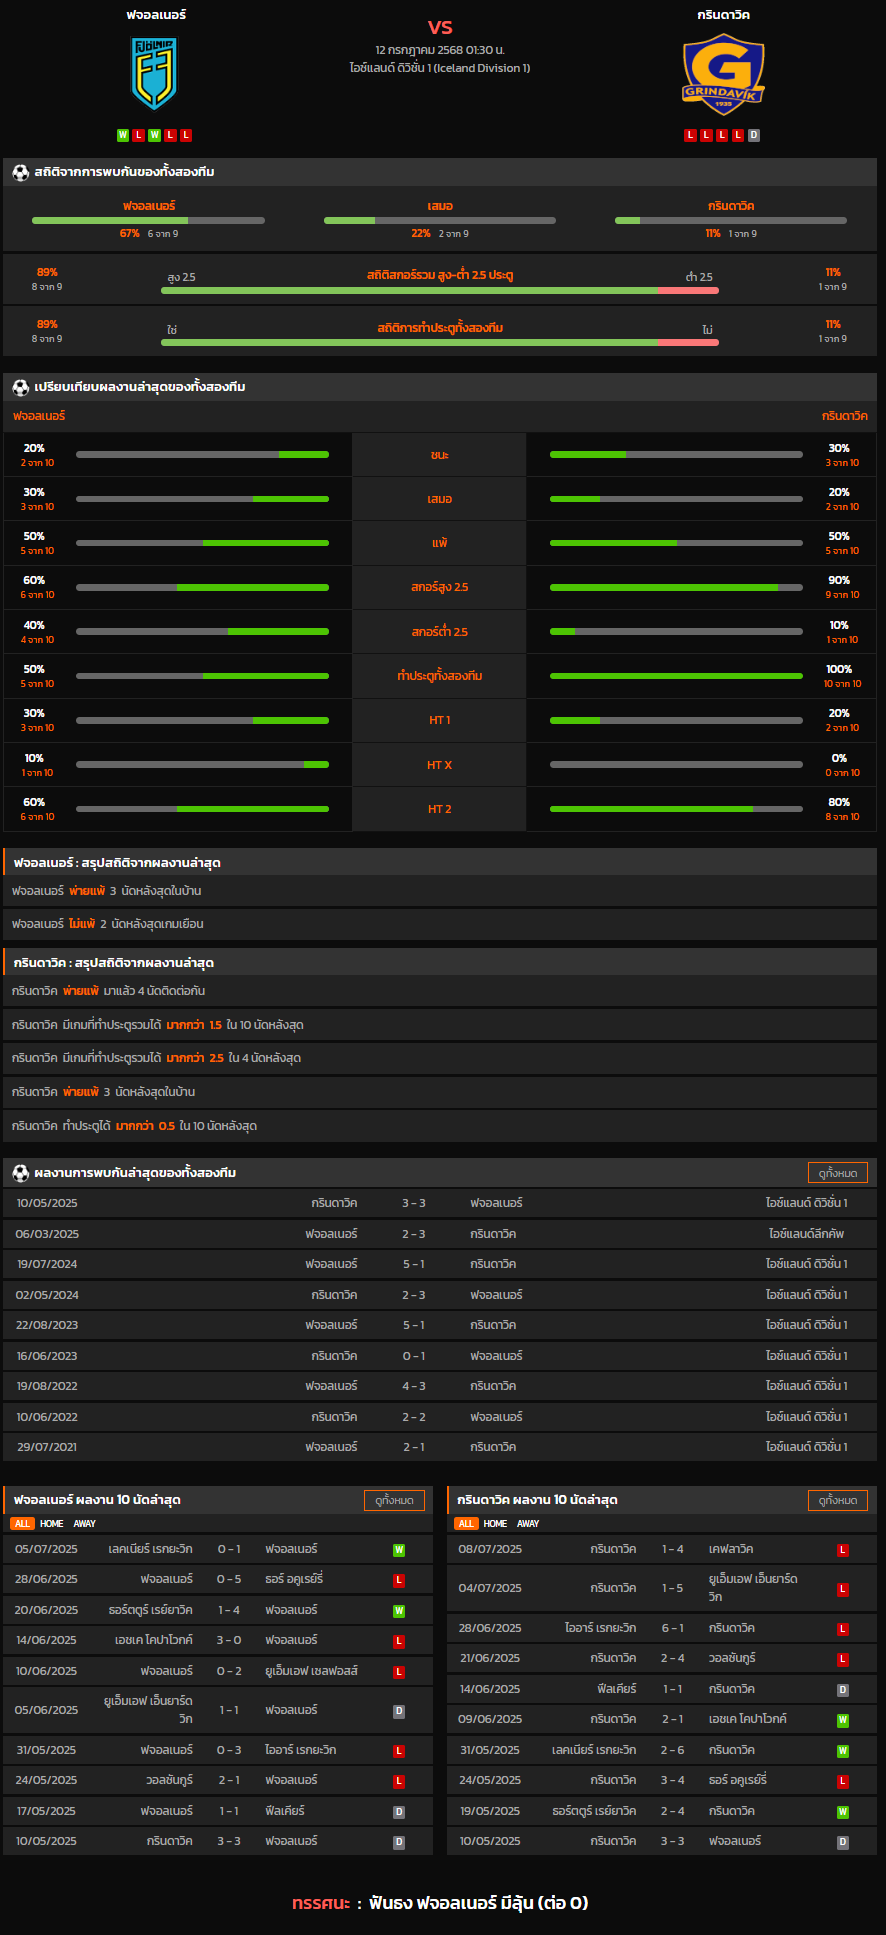
Task: Click the L badge on the 08/07/2025 row
Action: (x=843, y=1550)
